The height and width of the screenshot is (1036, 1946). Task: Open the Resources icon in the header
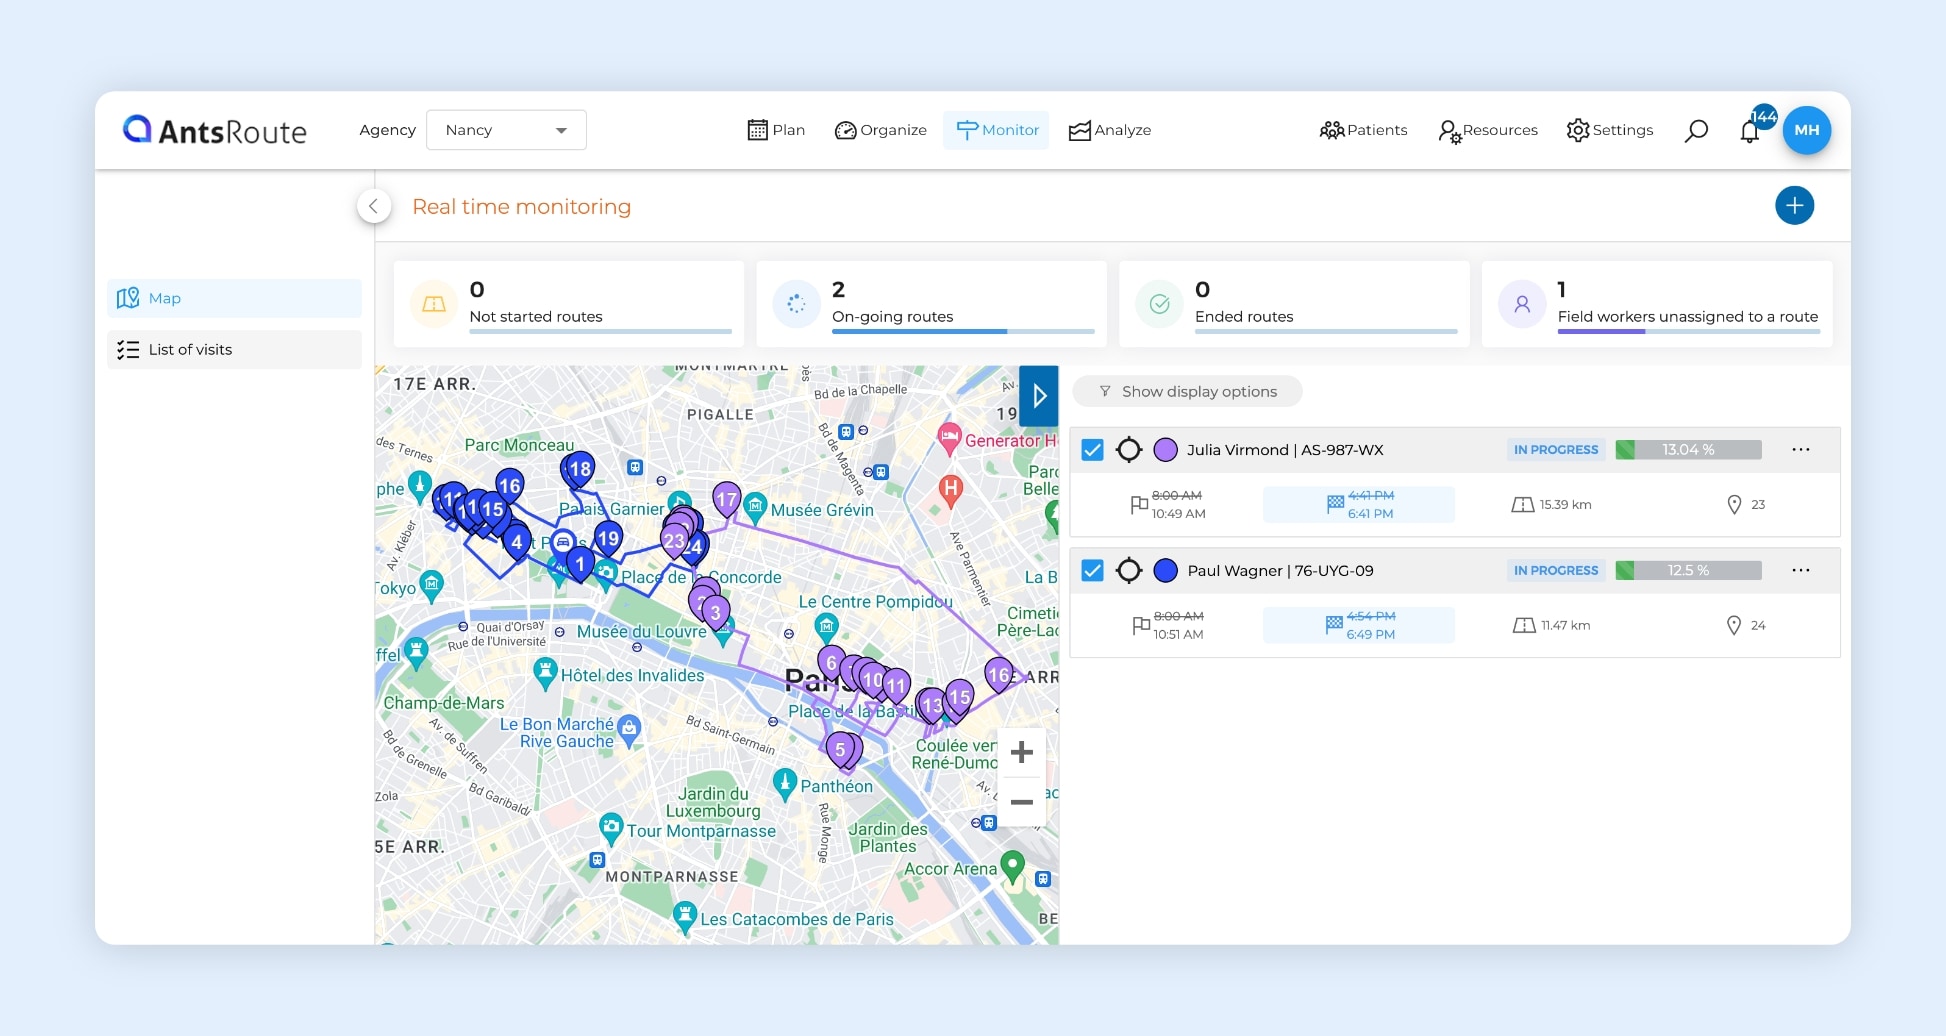(1448, 130)
